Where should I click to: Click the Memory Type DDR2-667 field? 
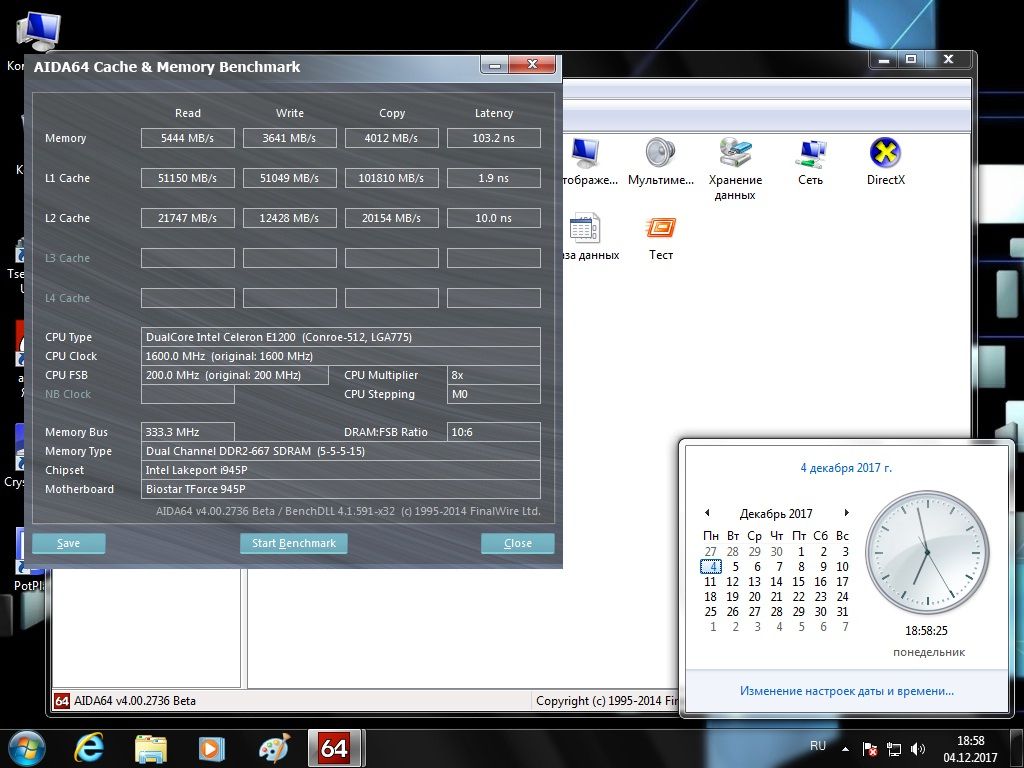[x=341, y=451]
